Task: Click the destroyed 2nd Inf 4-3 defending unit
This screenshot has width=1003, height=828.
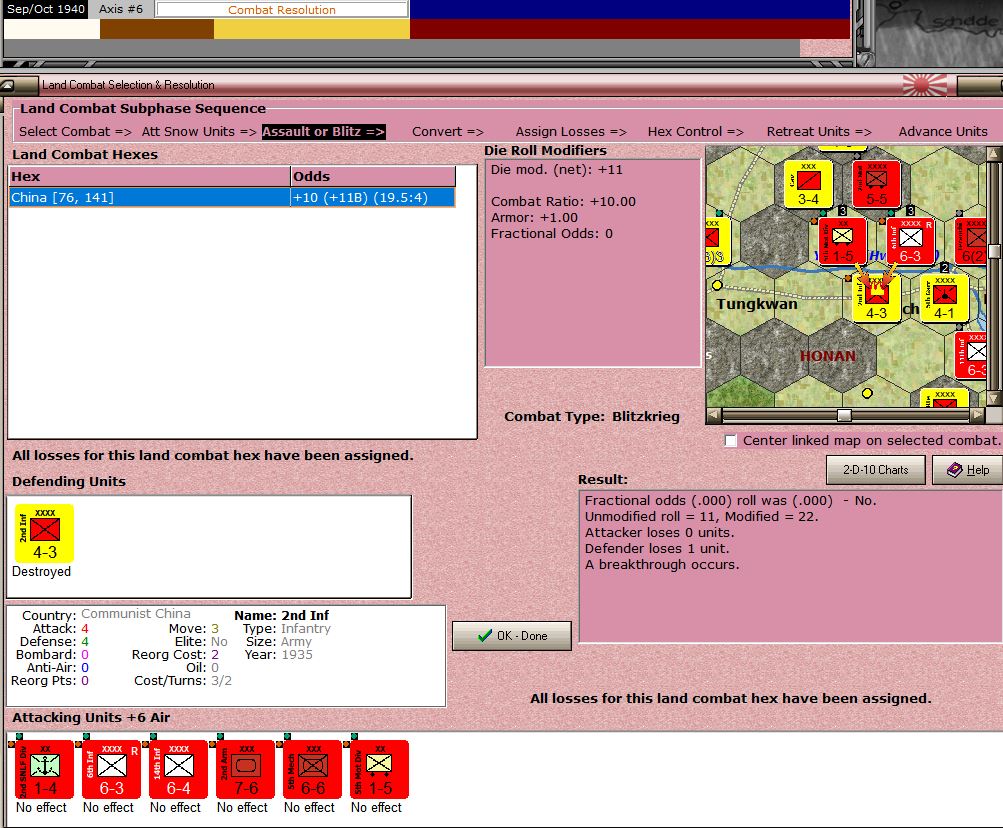Action: coord(44,533)
